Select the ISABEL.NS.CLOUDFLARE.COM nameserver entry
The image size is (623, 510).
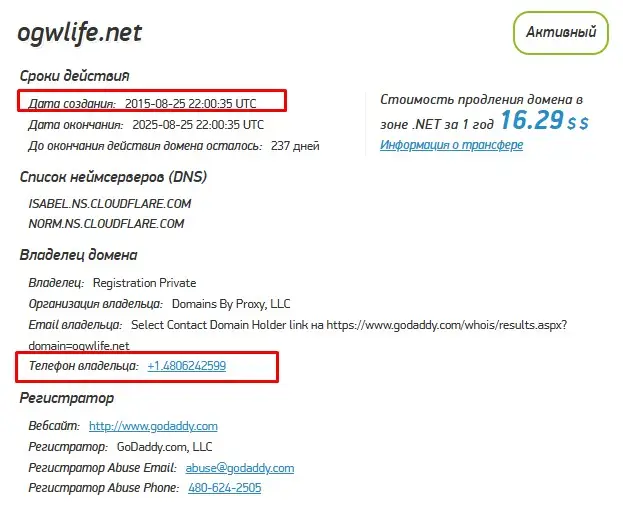pyautogui.click(x=109, y=203)
